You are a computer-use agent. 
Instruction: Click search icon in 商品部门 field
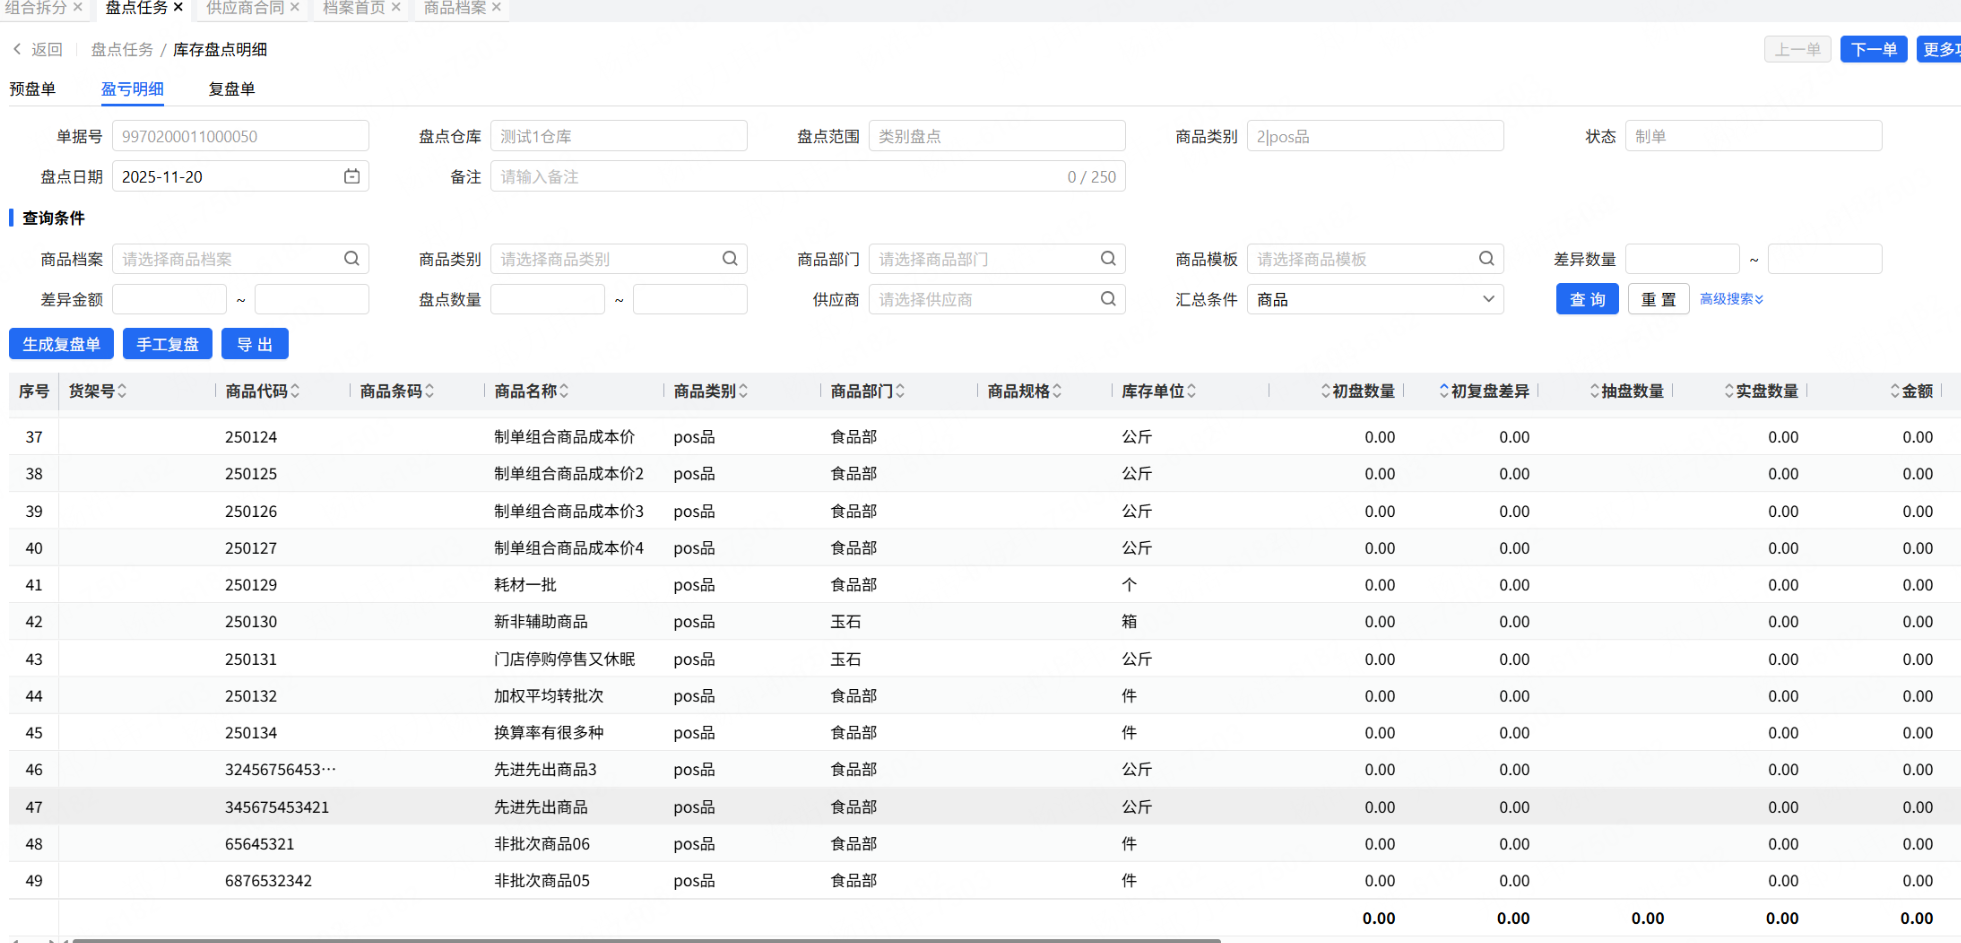[x=1108, y=259]
